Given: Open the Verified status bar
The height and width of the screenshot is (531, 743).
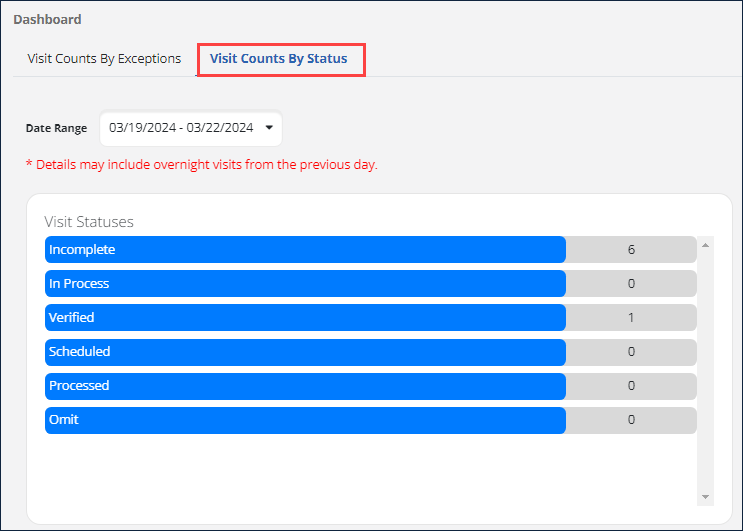Looking at the screenshot, I should click(305, 318).
